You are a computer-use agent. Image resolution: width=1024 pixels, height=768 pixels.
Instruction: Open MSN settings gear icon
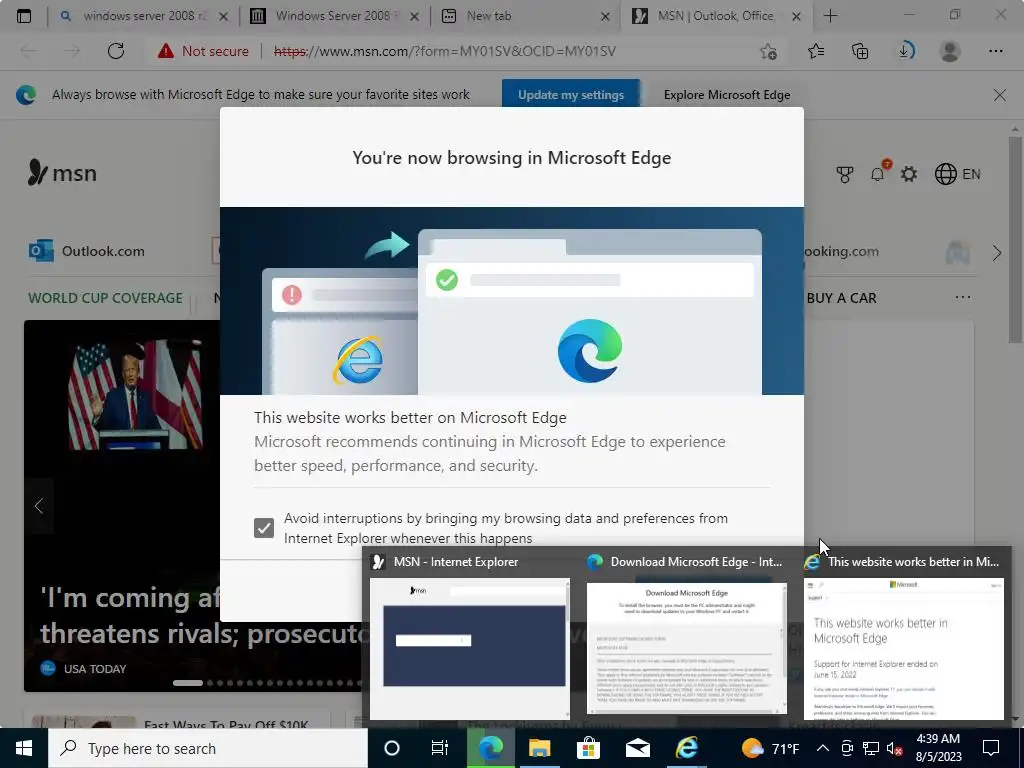pyautogui.click(x=909, y=174)
